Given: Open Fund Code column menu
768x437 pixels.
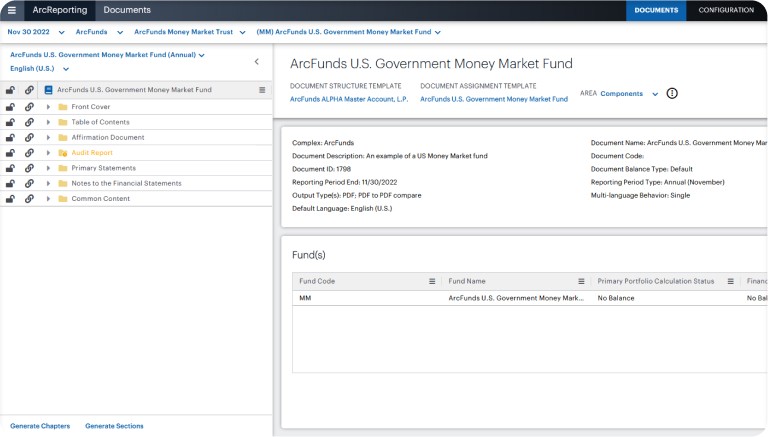Looking at the screenshot, I should coord(432,281).
